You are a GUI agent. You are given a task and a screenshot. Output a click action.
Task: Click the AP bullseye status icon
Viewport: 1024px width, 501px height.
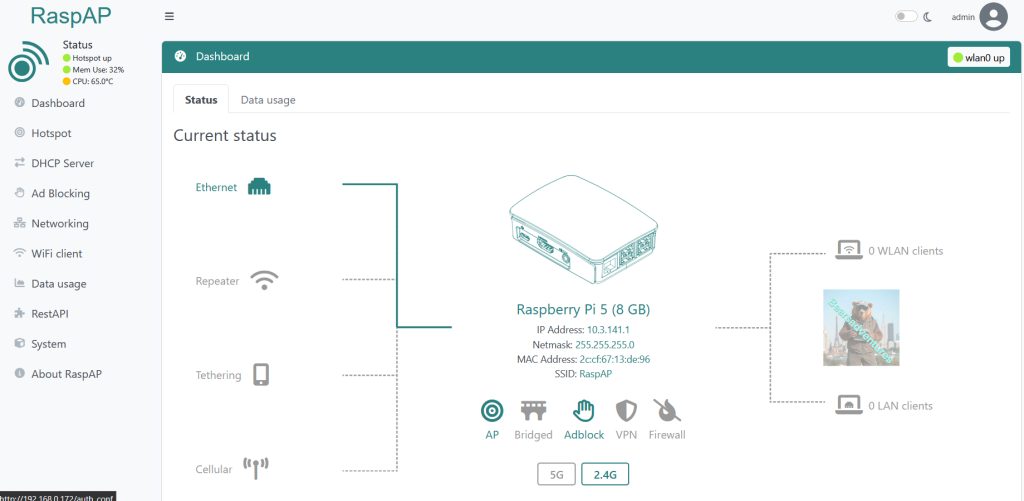[492, 411]
